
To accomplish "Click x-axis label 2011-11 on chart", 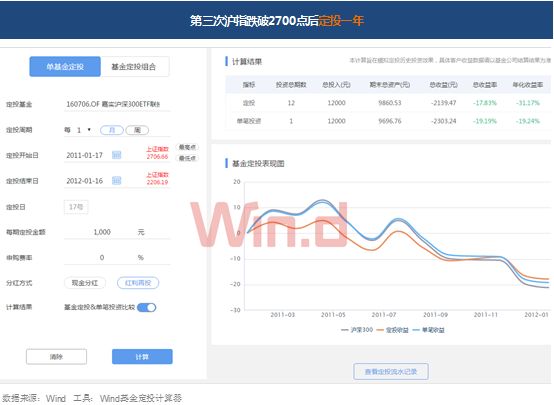I will [485, 315].
